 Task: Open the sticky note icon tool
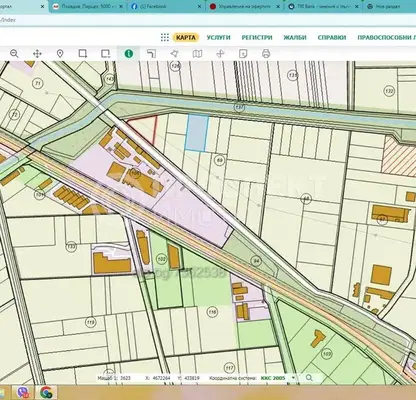click(243, 54)
